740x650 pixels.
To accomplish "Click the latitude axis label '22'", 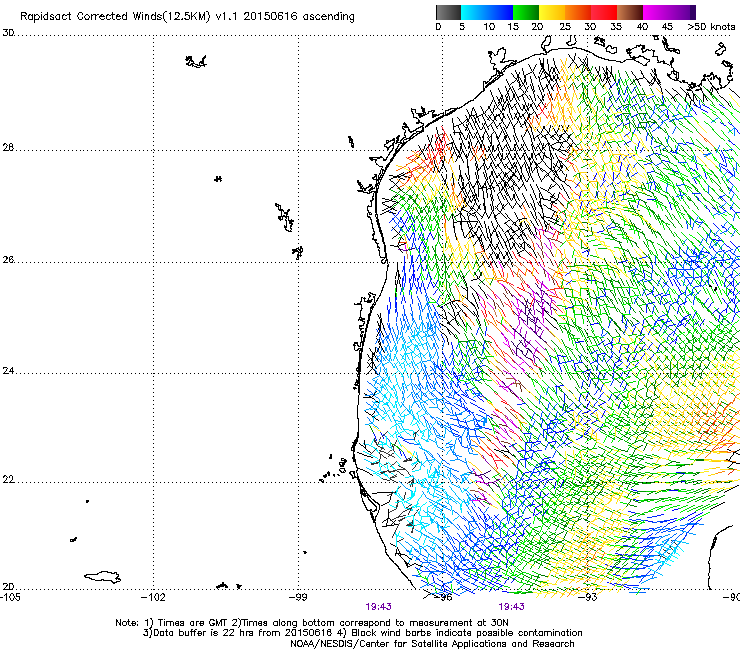I will 8,480.
